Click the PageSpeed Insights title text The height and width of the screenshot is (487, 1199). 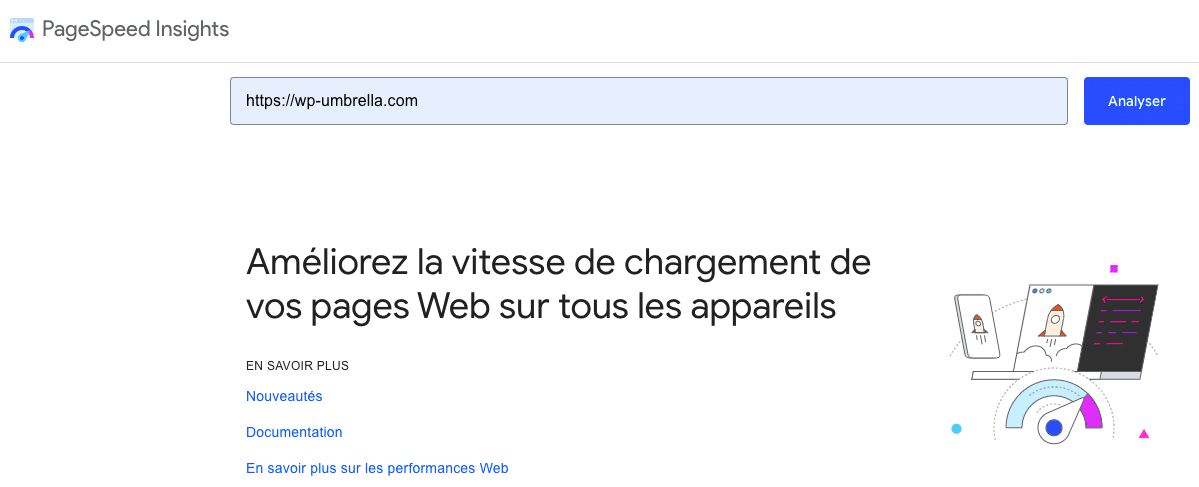[135, 29]
